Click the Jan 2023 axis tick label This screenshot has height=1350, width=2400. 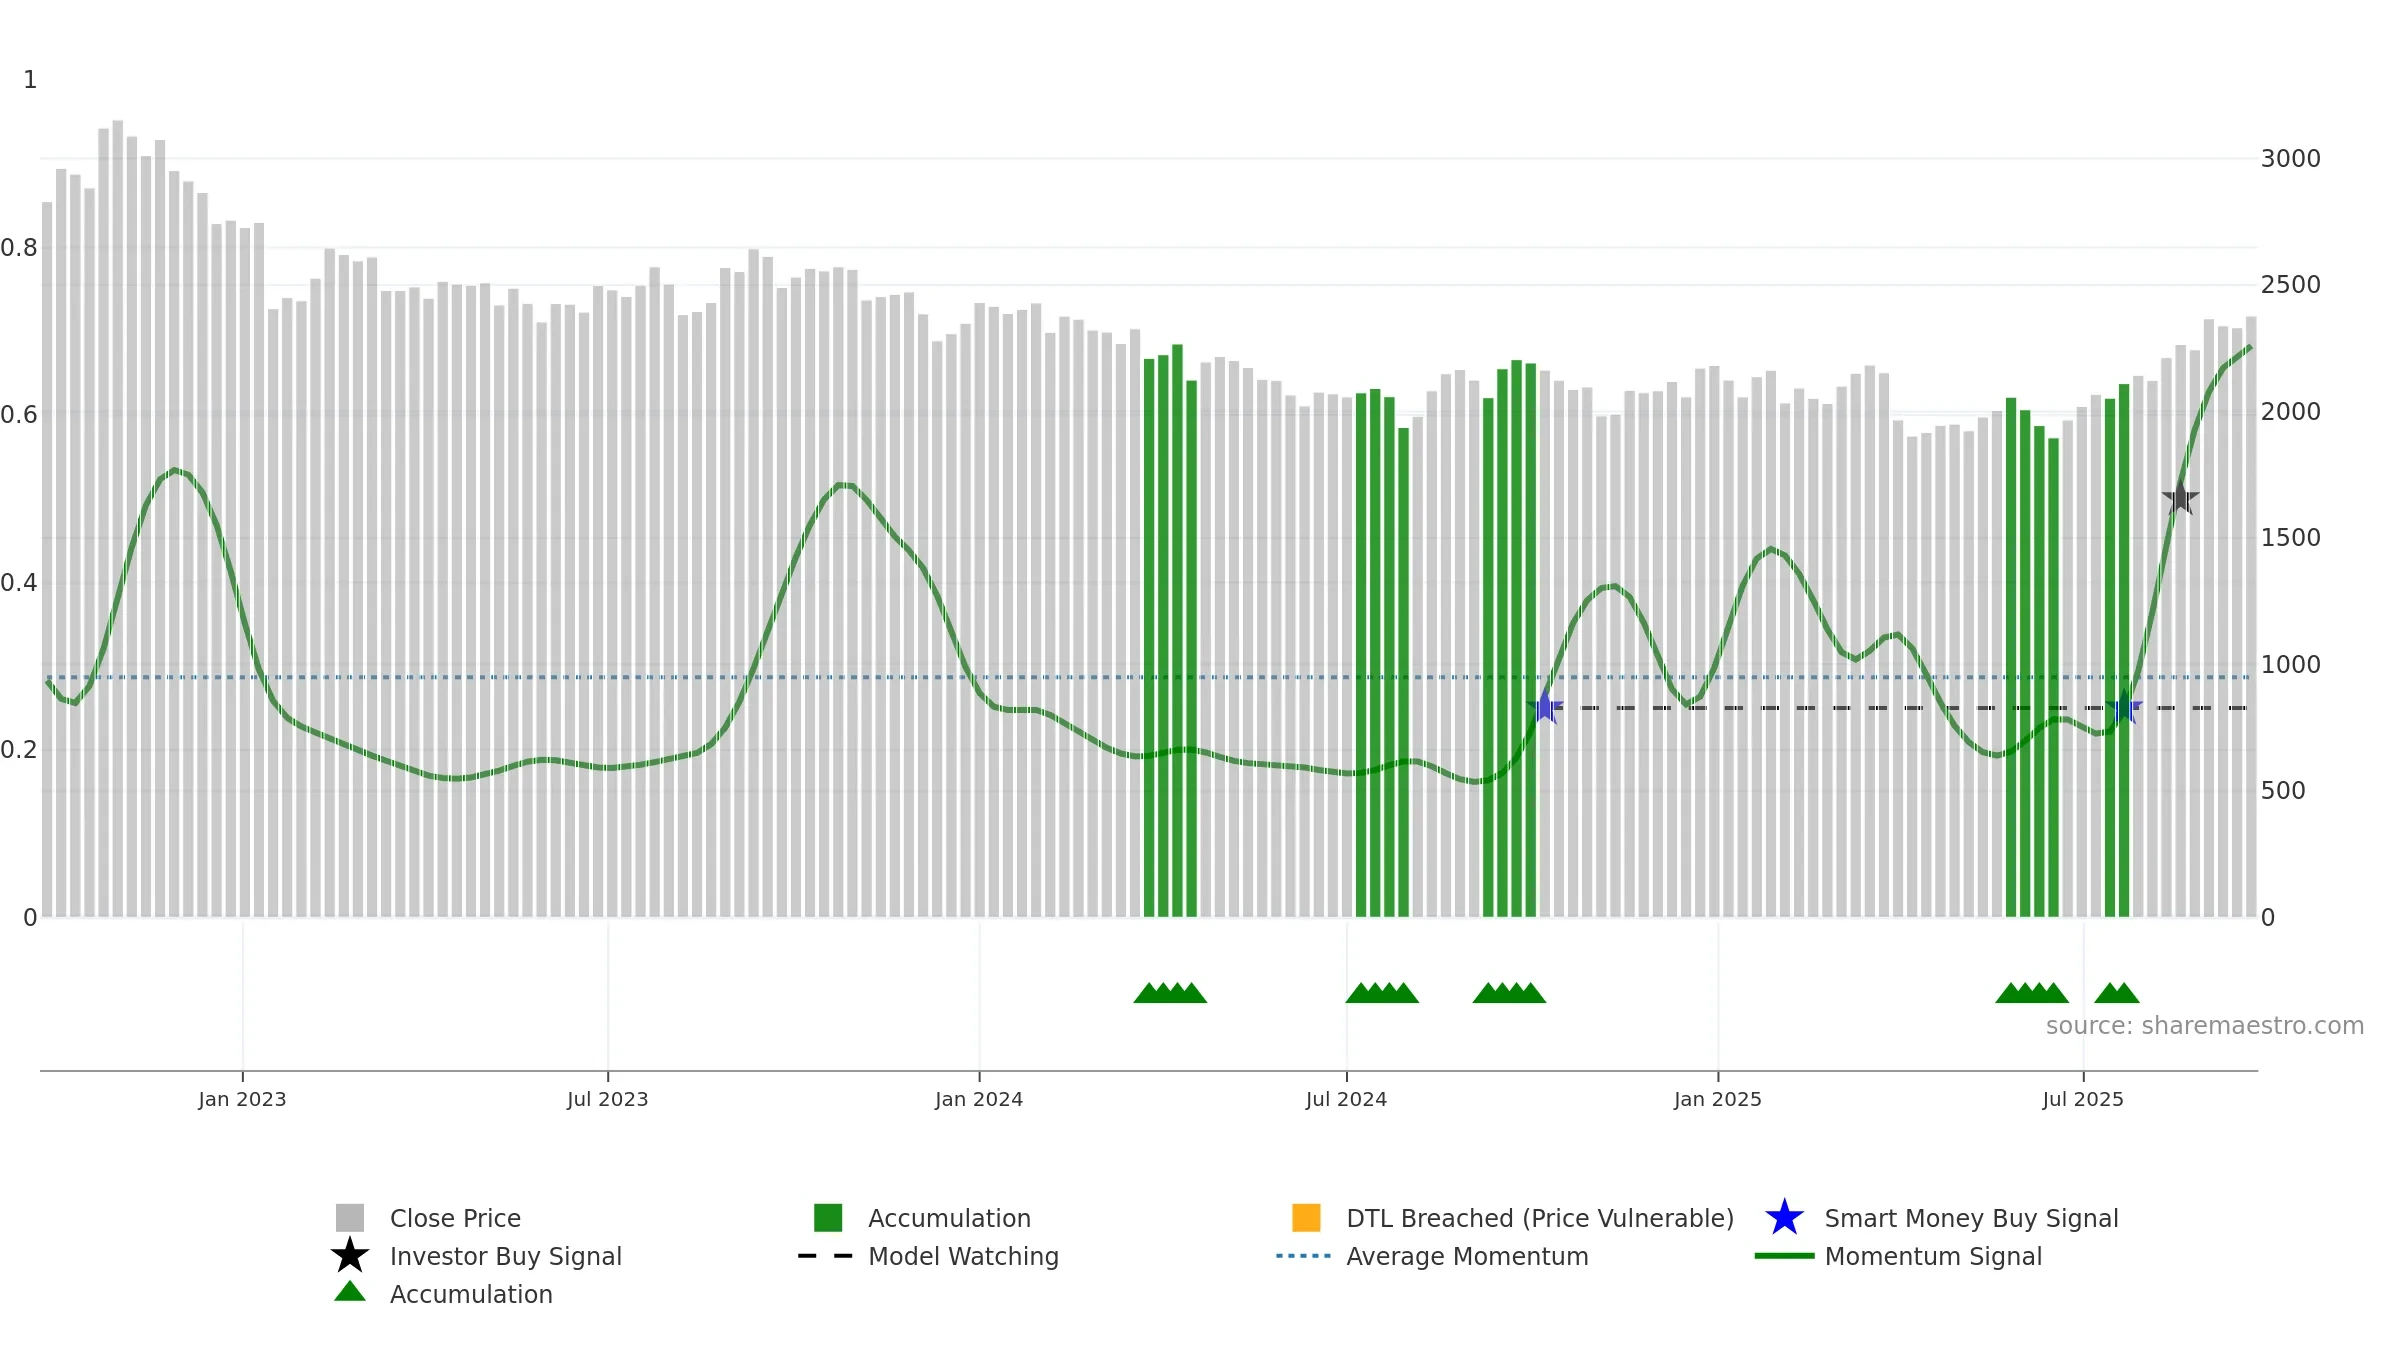click(x=242, y=1099)
